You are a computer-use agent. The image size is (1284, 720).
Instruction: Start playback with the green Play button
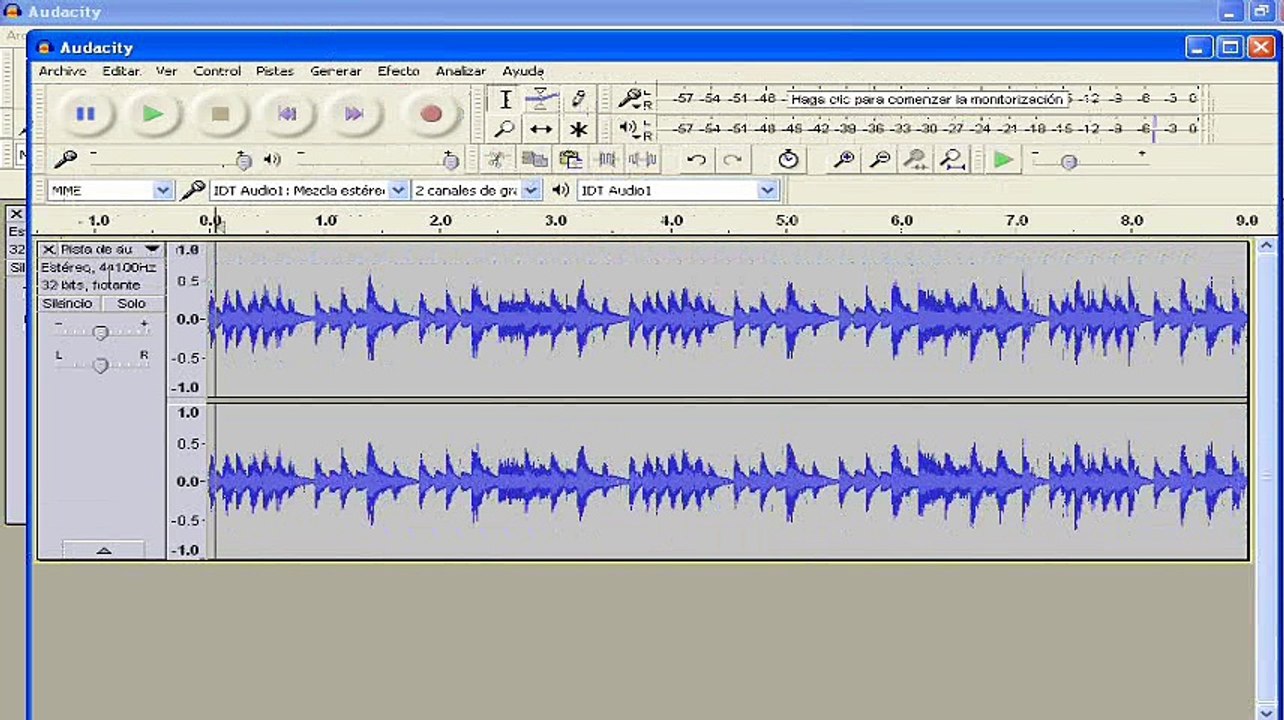click(153, 114)
